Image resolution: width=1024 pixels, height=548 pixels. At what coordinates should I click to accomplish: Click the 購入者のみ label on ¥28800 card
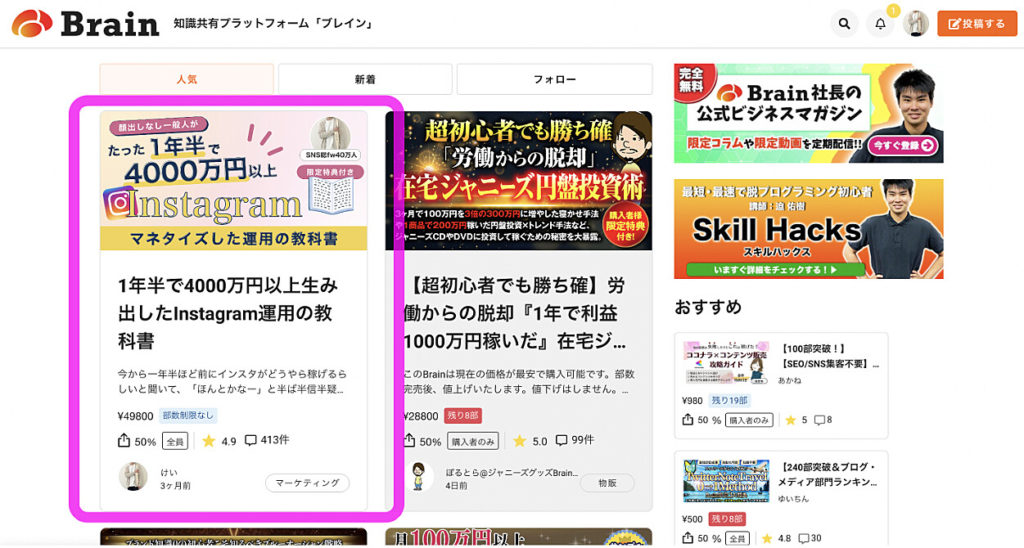[x=473, y=442]
